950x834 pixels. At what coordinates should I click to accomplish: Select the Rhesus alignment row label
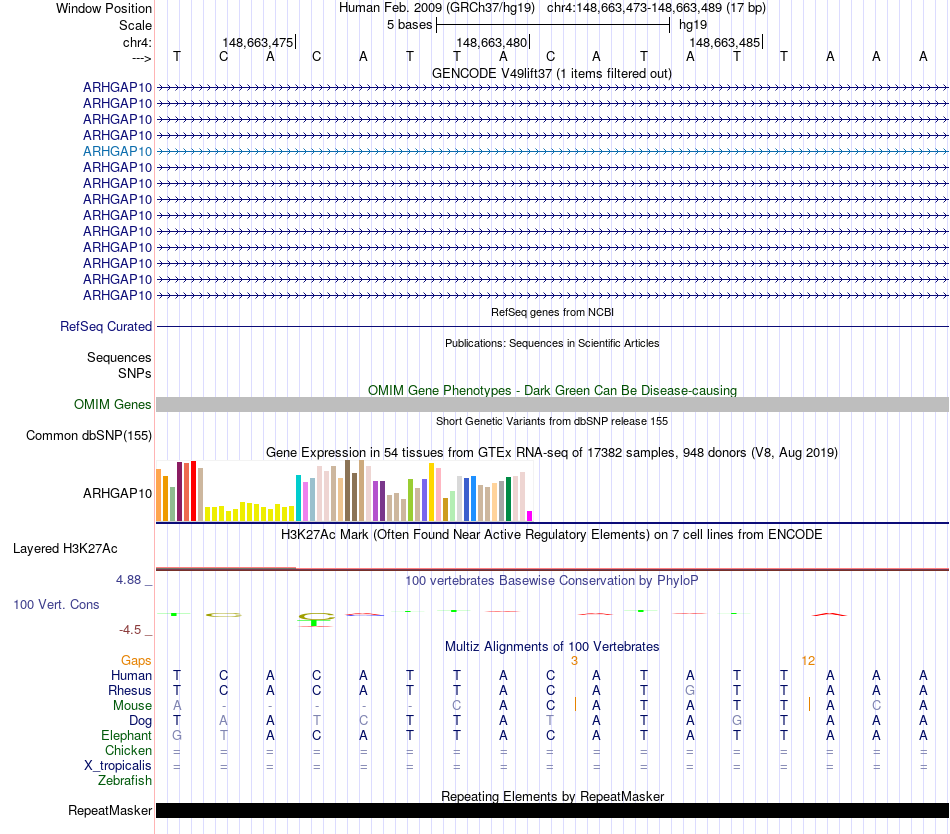click(130, 690)
